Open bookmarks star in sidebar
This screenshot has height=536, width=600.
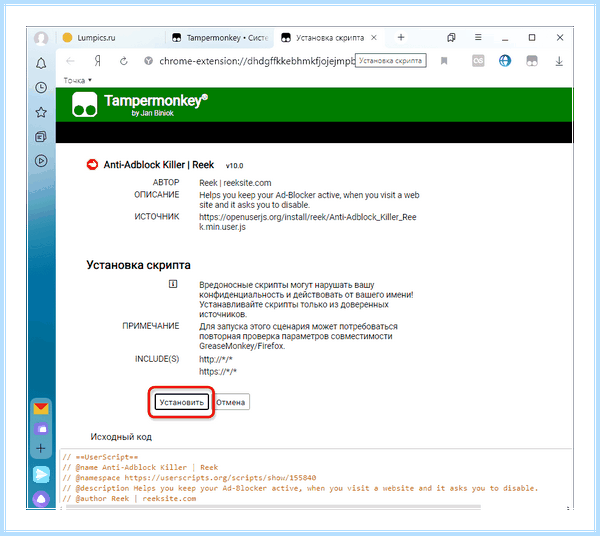tap(41, 112)
